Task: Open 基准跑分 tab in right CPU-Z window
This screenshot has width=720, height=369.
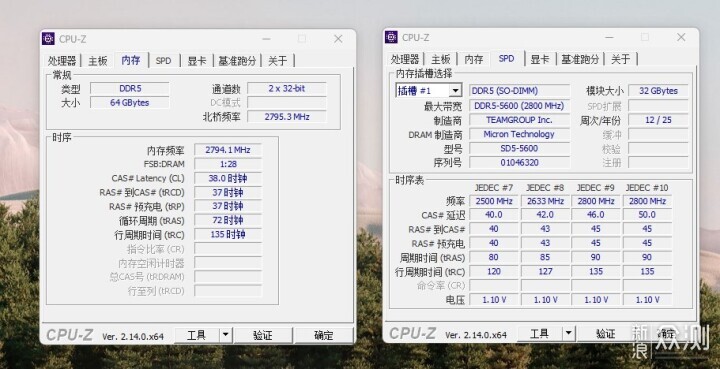Action: coord(580,59)
